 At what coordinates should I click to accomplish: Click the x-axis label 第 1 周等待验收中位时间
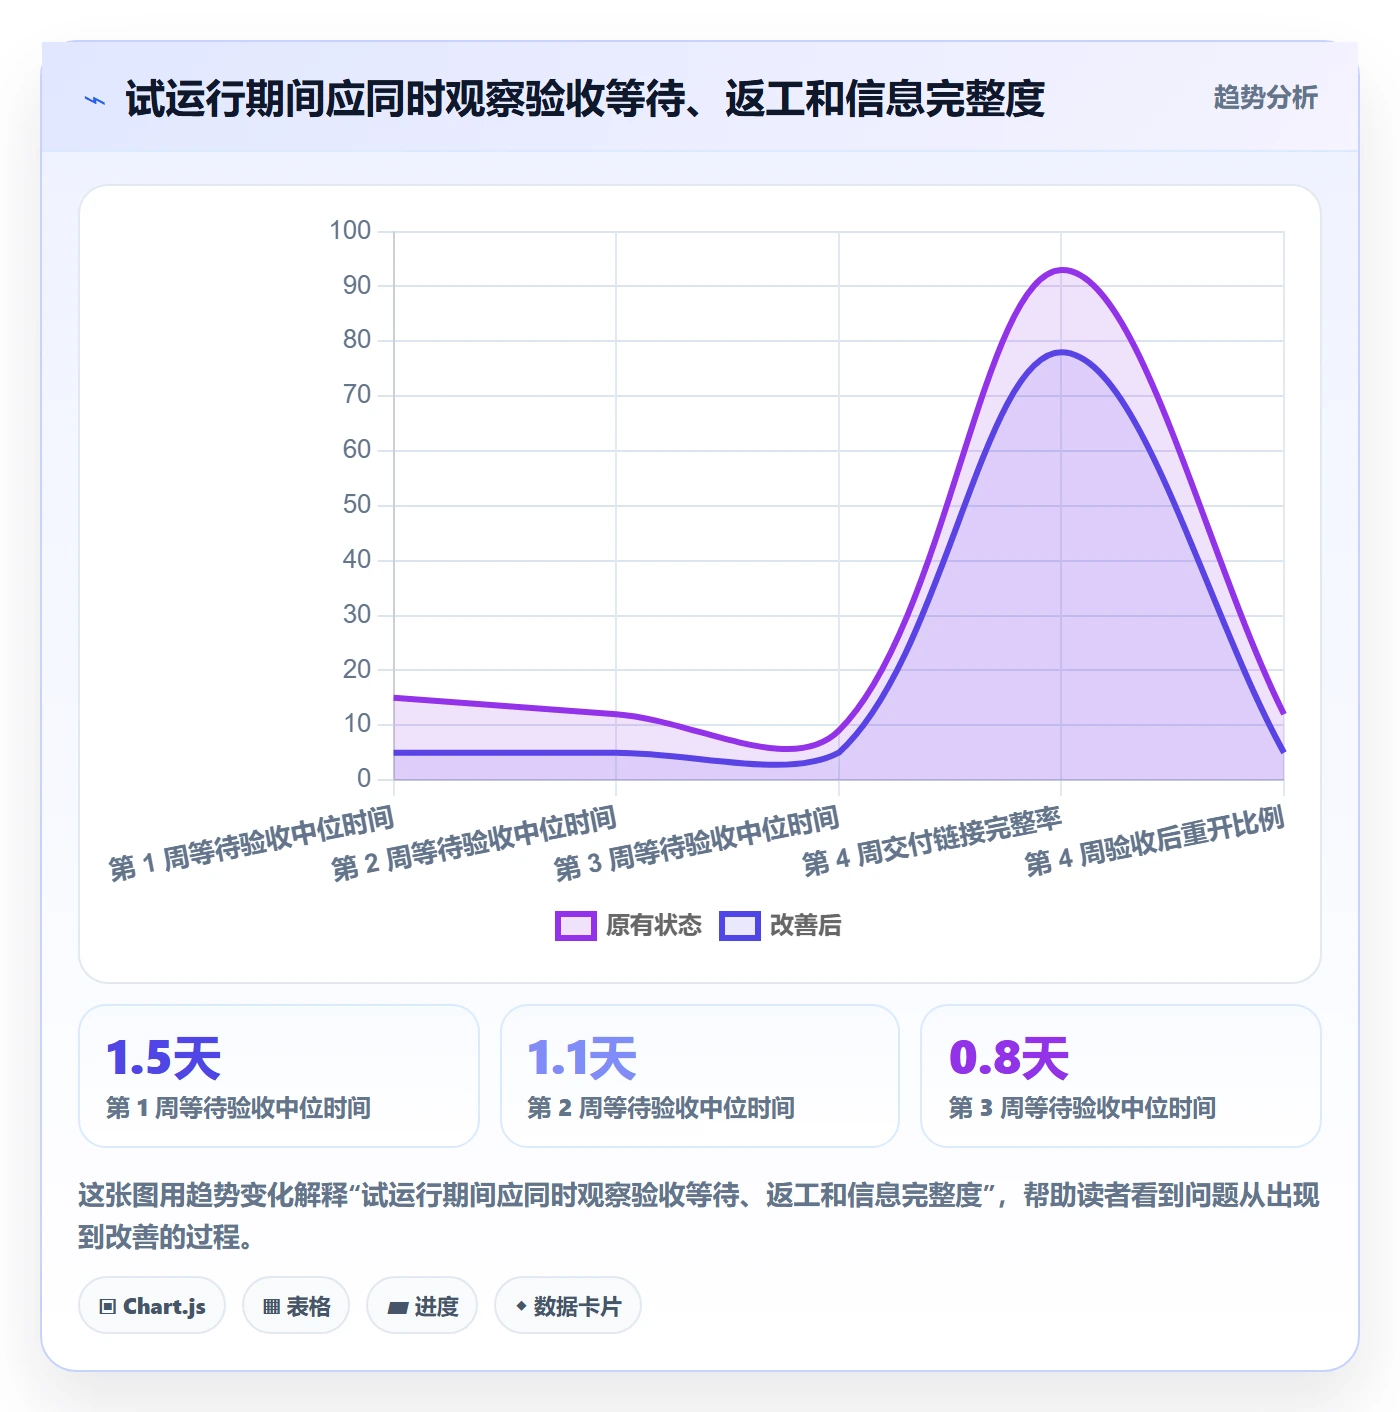pos(252,845)
